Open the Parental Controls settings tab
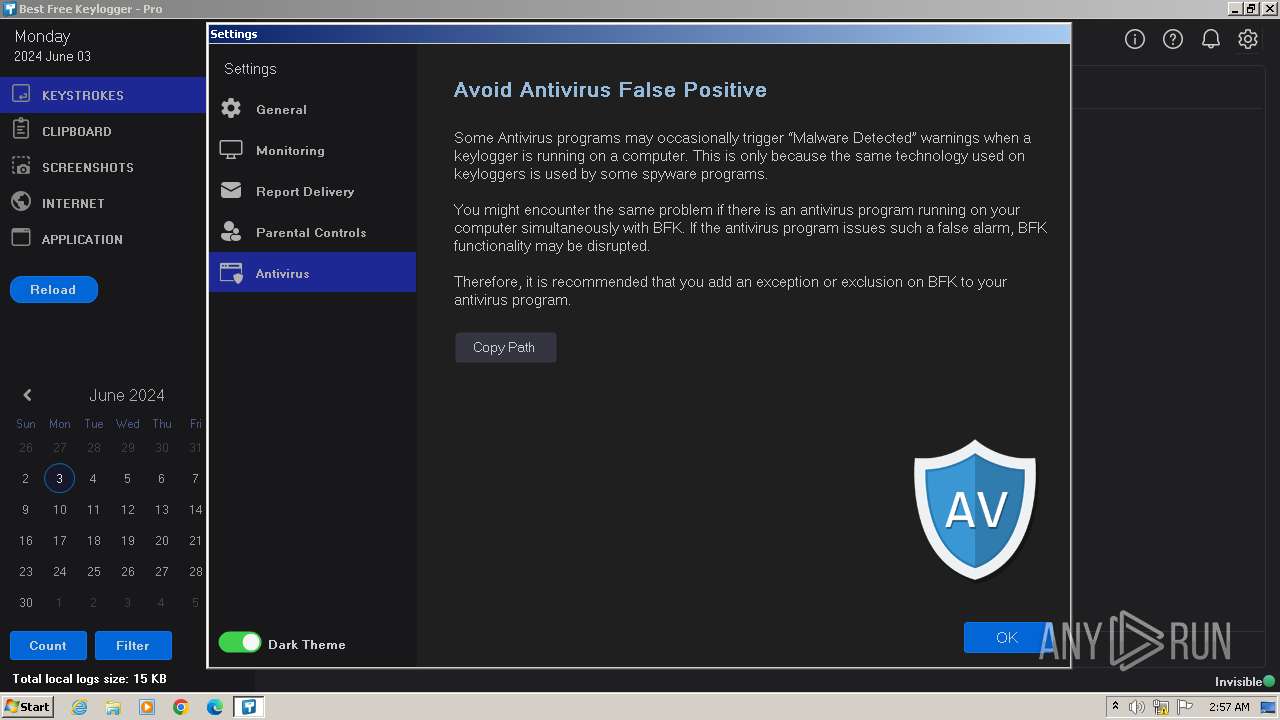 [312, 232]
